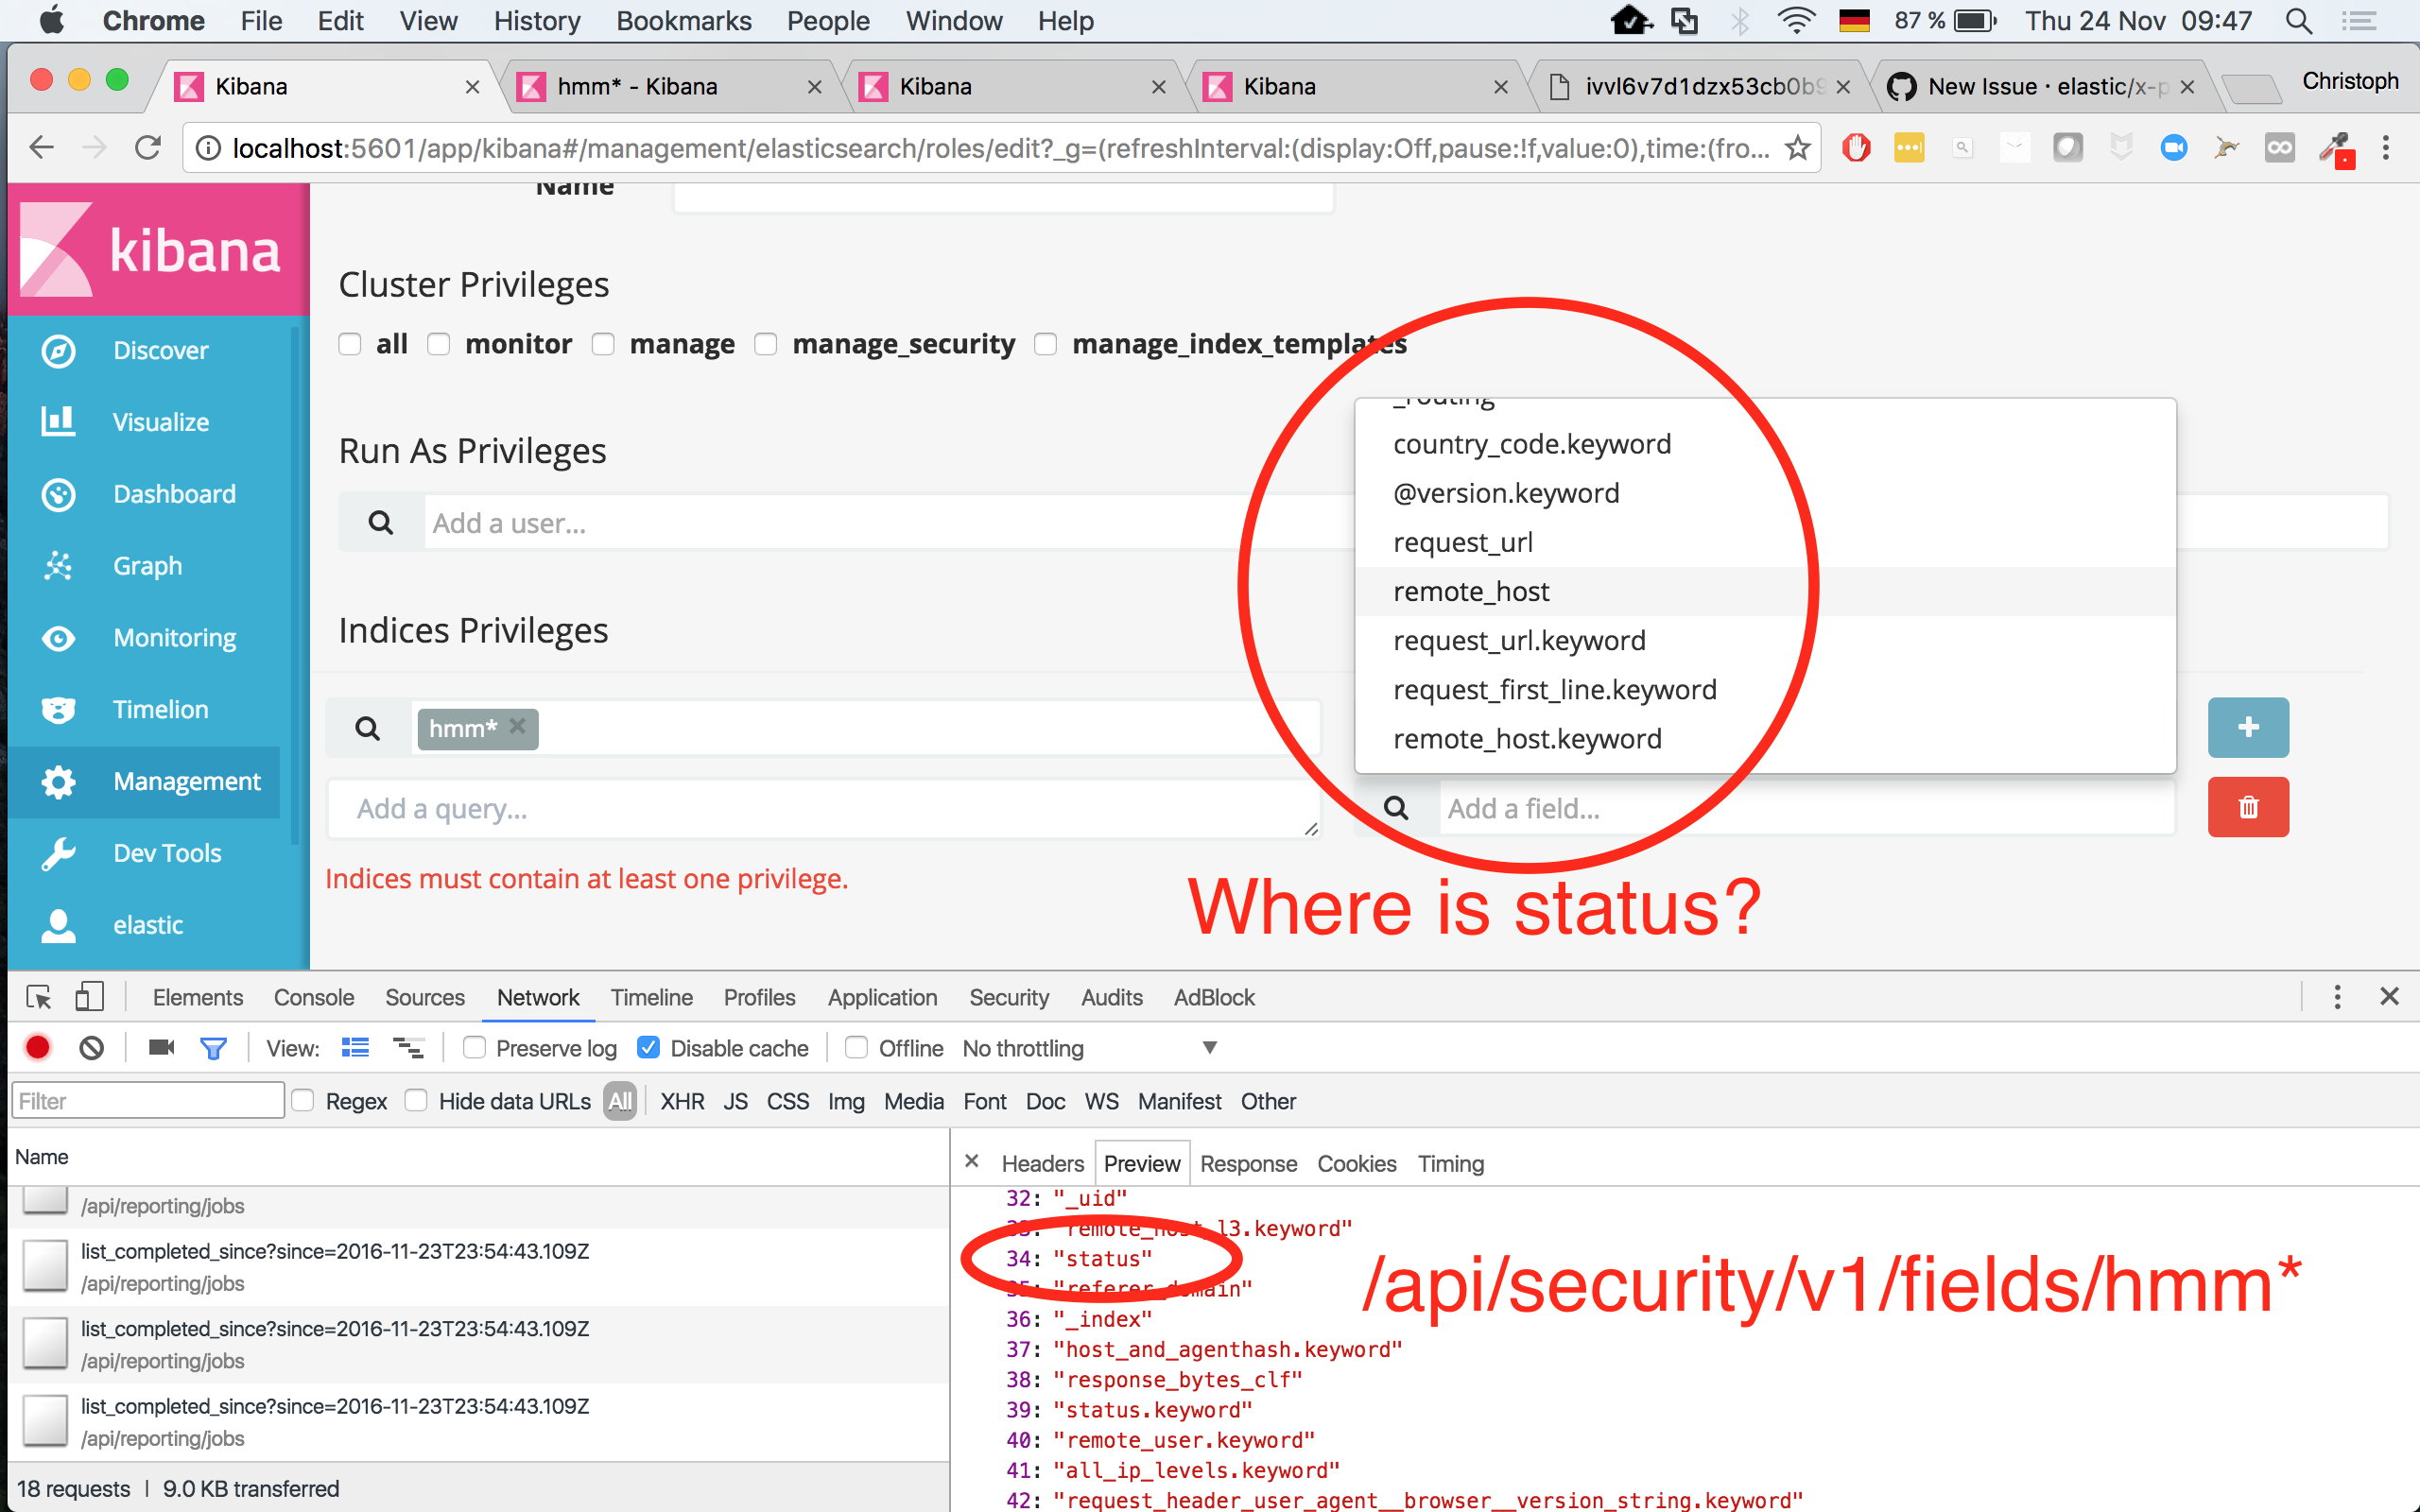Open Chrome's customize menu (vertical dots)

(2386, 147)
